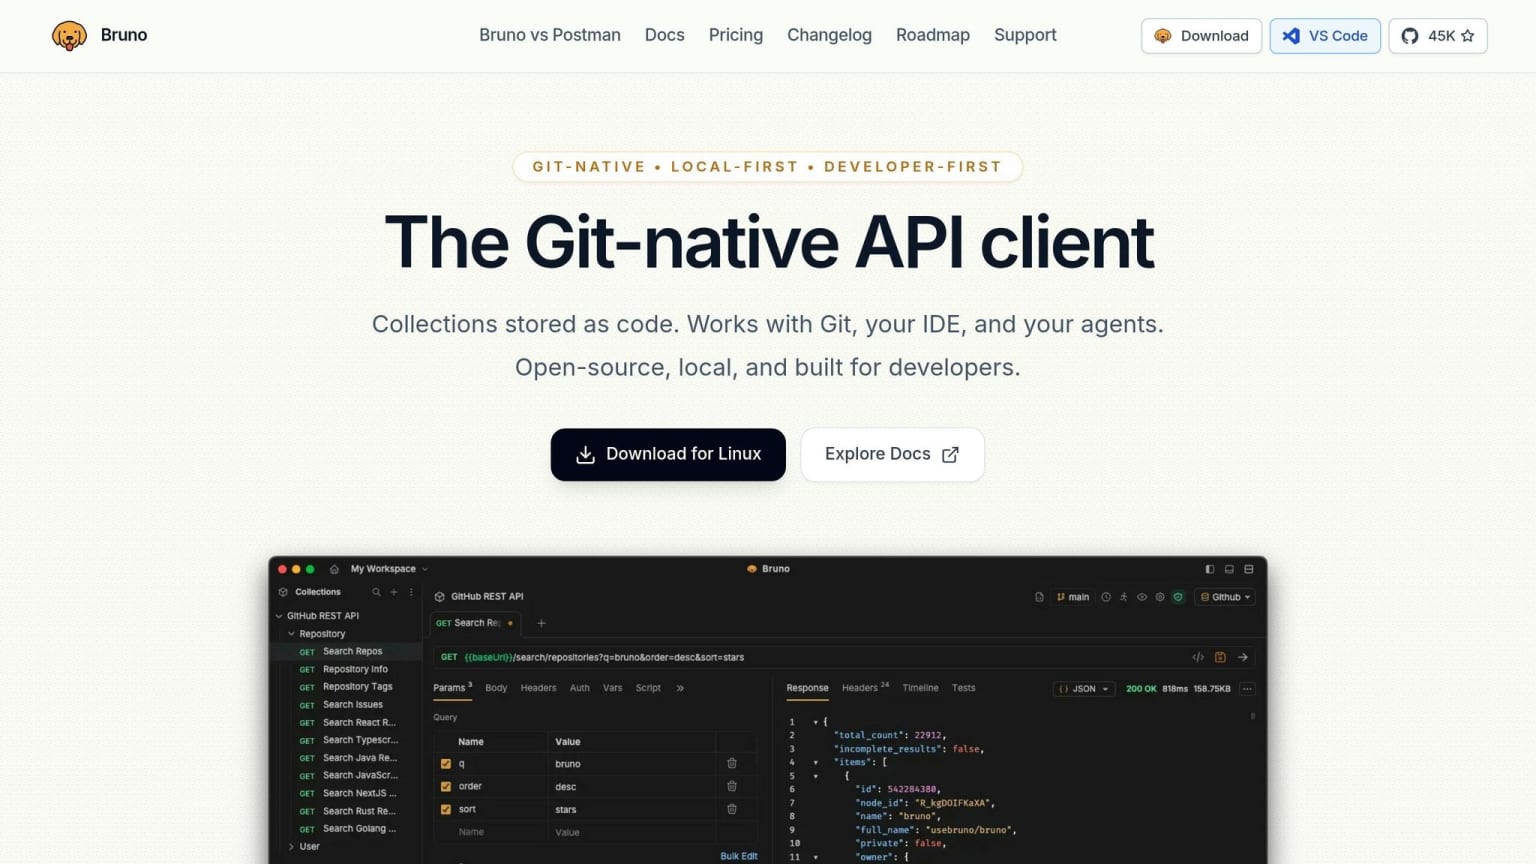The height and width of the screenshot is (864, 1536).
Task: Open the My Workspace dropdown
Action: point(389,569)
